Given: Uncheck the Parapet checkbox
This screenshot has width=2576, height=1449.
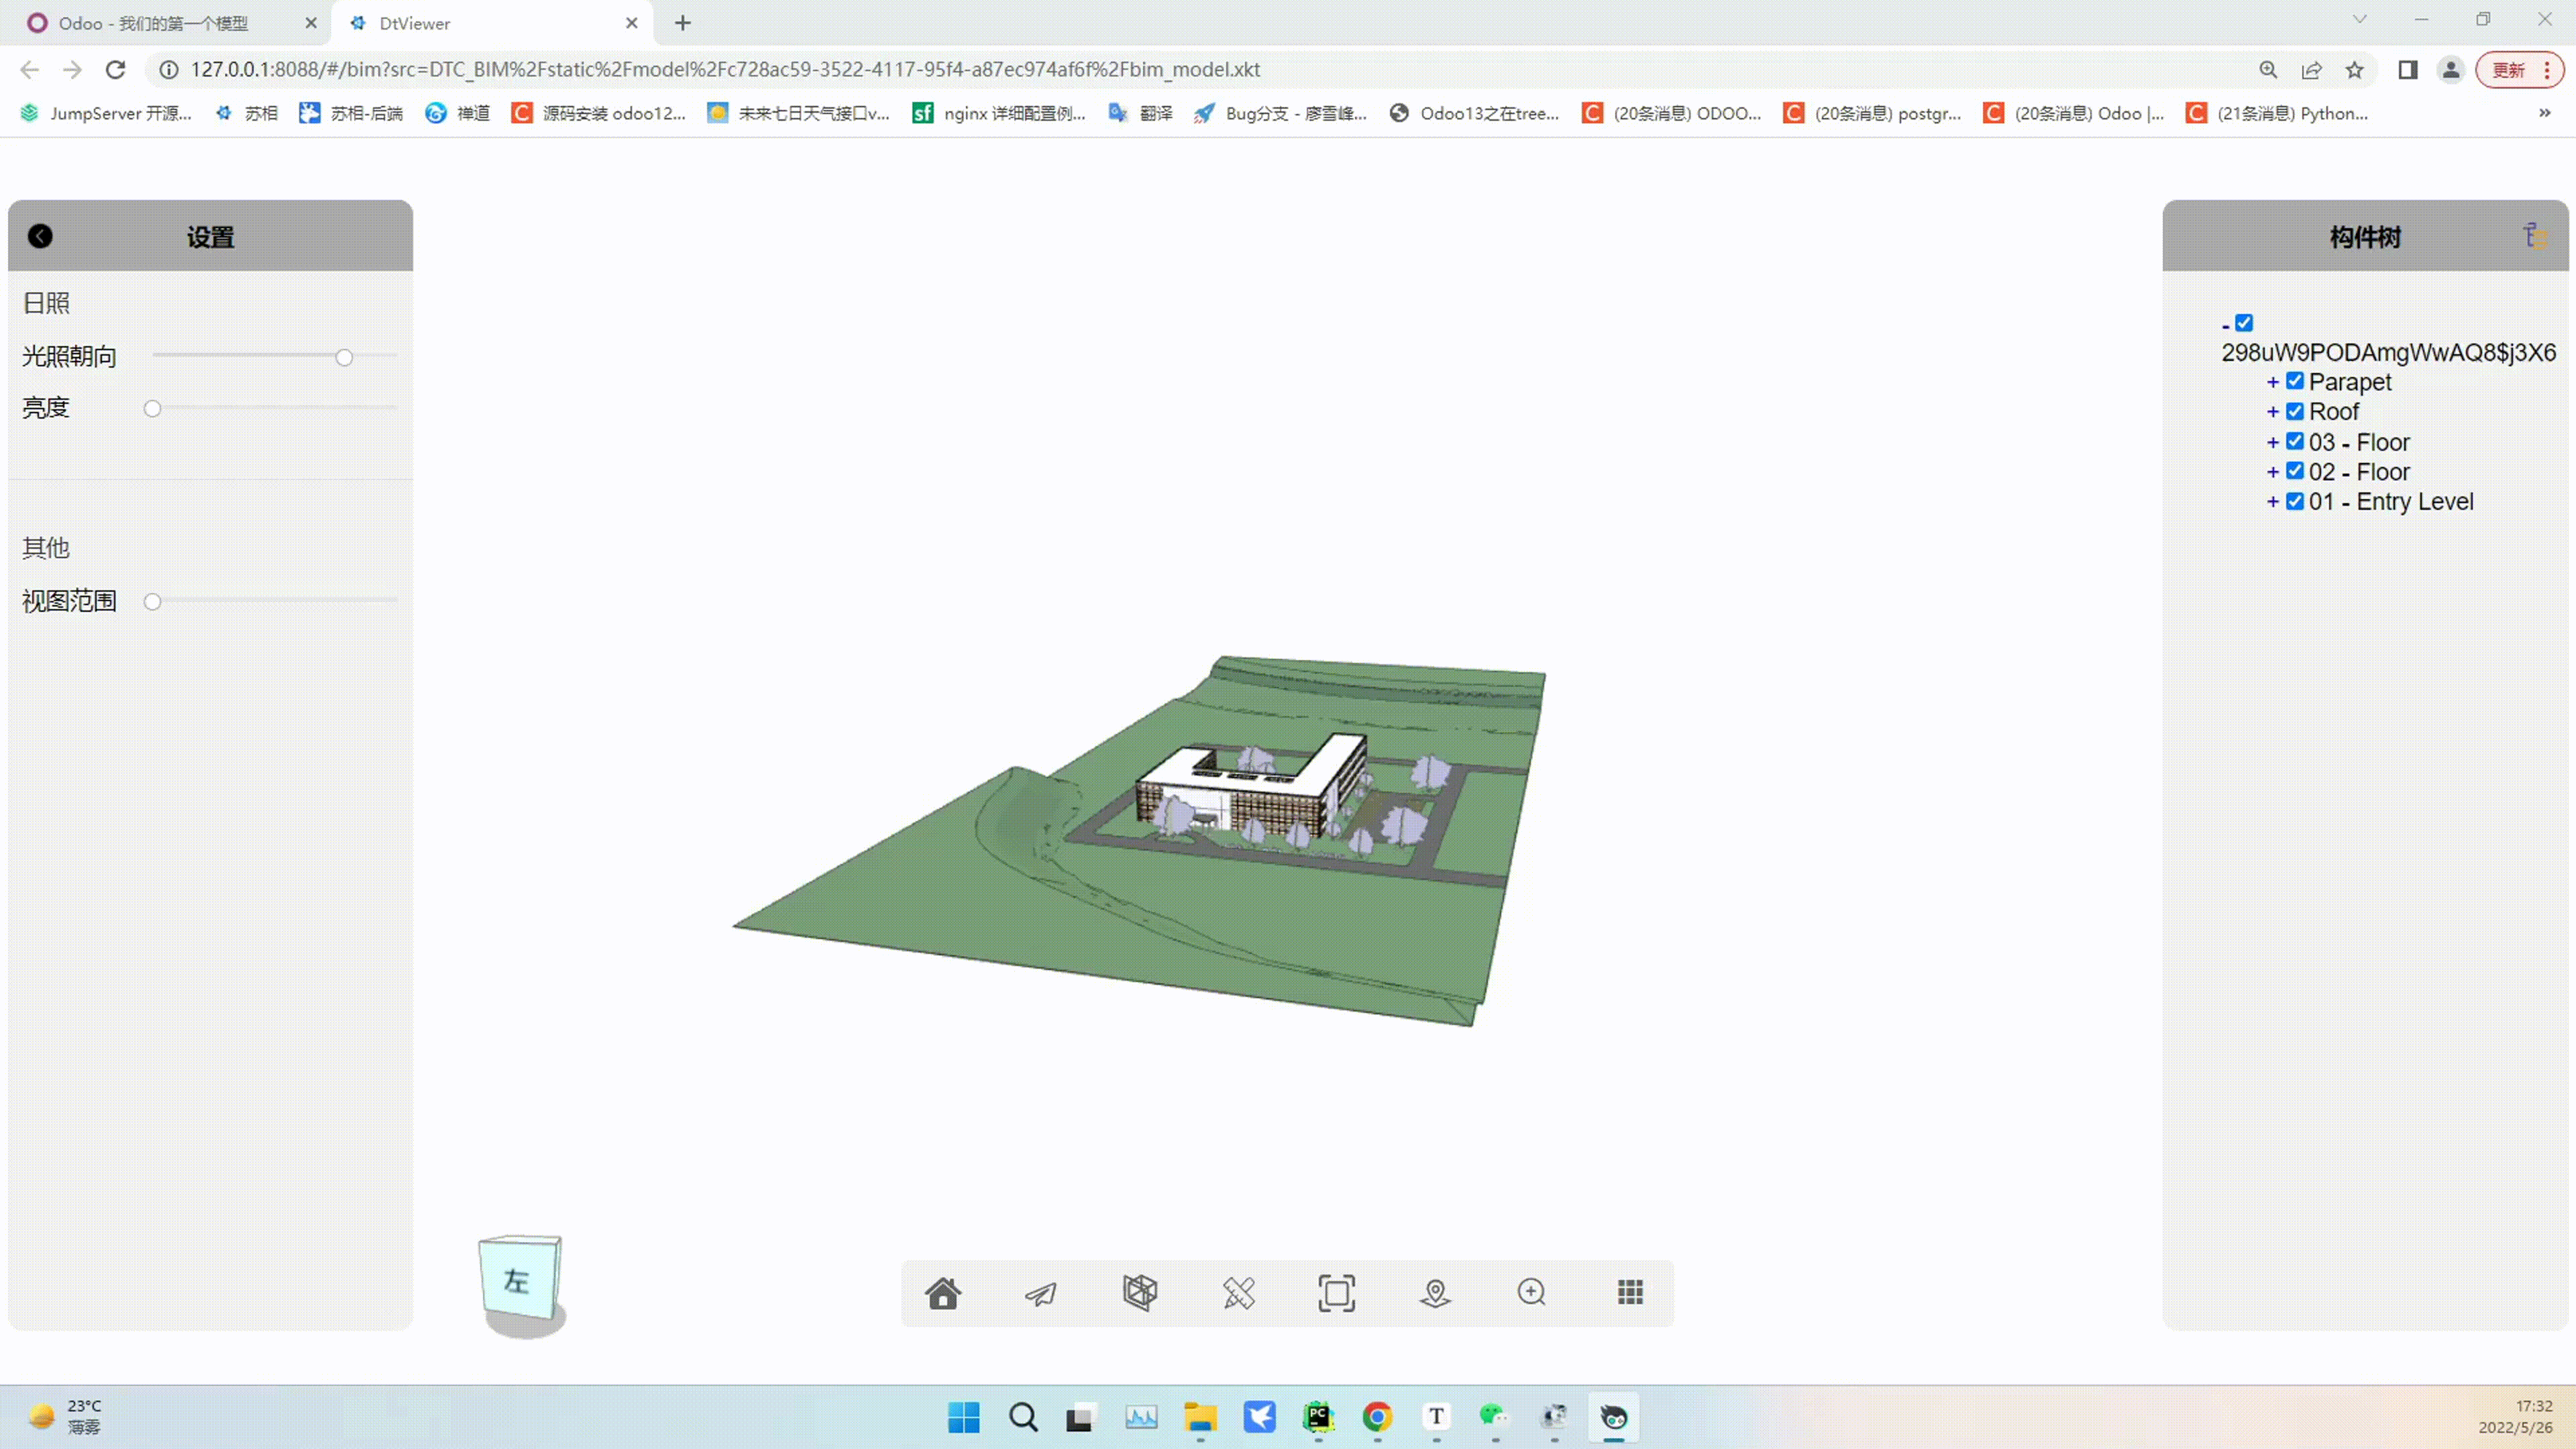Looking at the screenshot, I should click(x=2295, y=381).
